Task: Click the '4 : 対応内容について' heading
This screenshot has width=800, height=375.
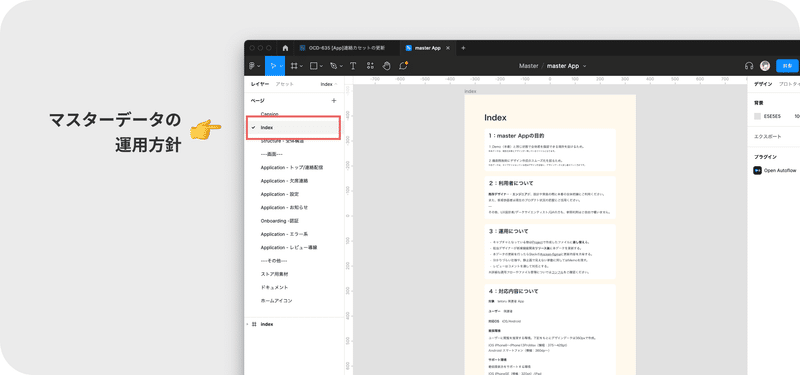Action: click(x=513, y=291)
